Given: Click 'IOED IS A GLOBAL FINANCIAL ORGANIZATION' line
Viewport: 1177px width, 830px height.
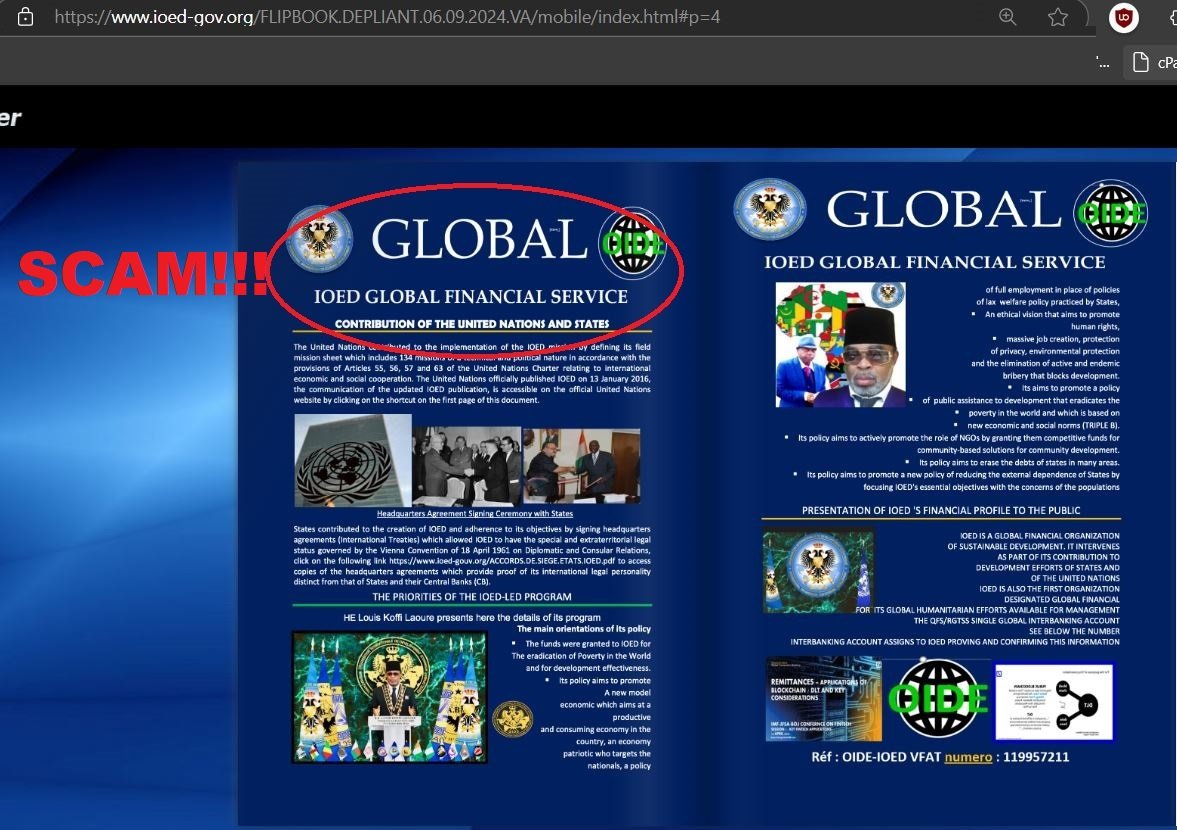Looking at the screenshot, I should point(1039,536).
